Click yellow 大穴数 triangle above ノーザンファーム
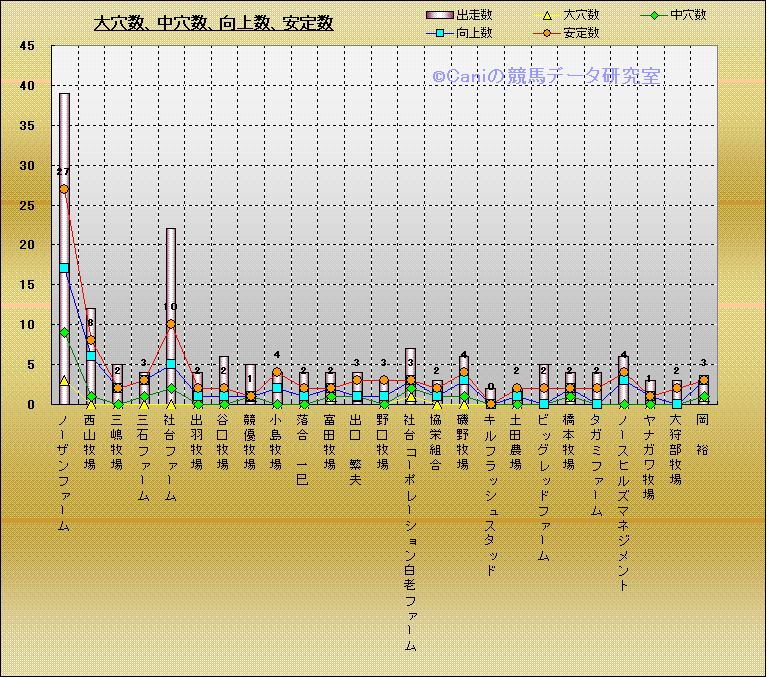 (x=64, y=380)
